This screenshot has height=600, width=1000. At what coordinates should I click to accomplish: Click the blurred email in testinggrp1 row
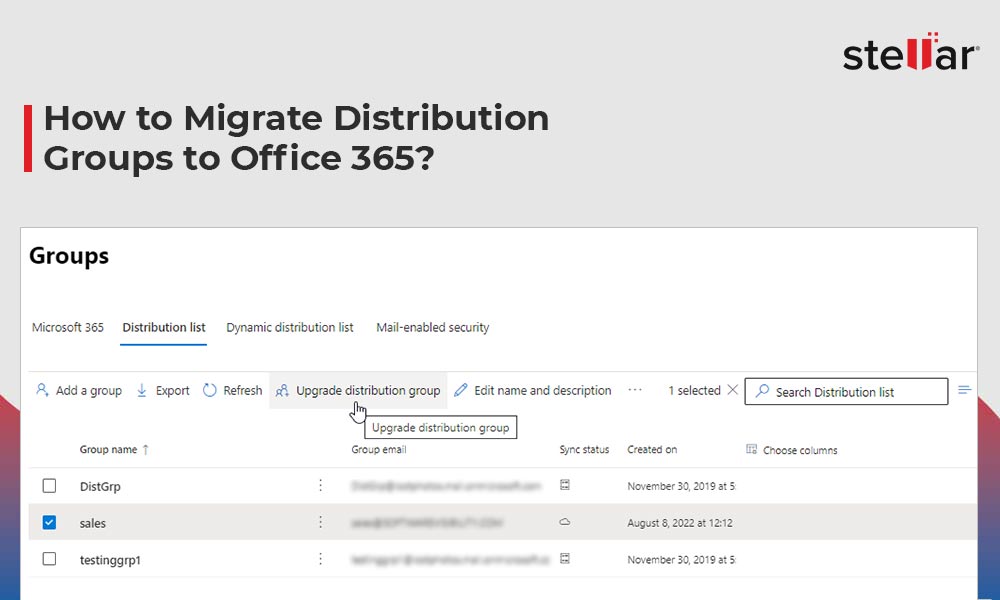449,560
